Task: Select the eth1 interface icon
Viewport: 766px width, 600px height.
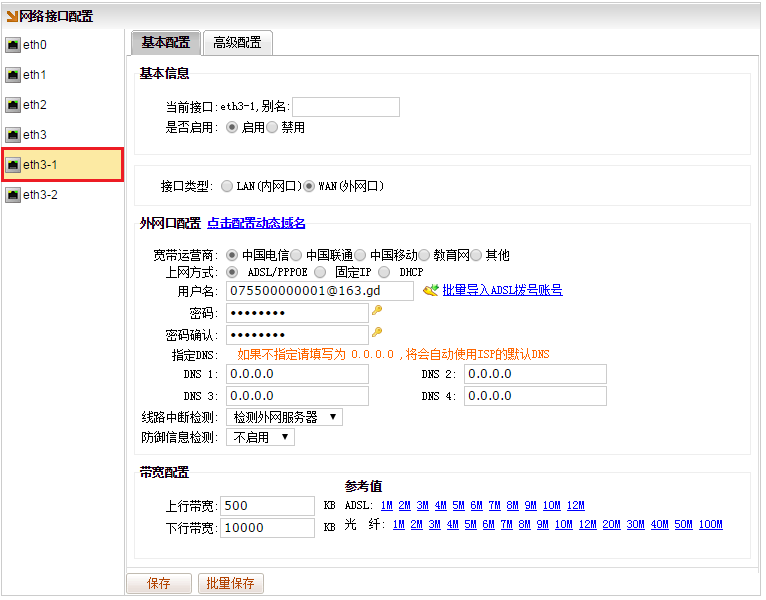Action: click(13, 75)
